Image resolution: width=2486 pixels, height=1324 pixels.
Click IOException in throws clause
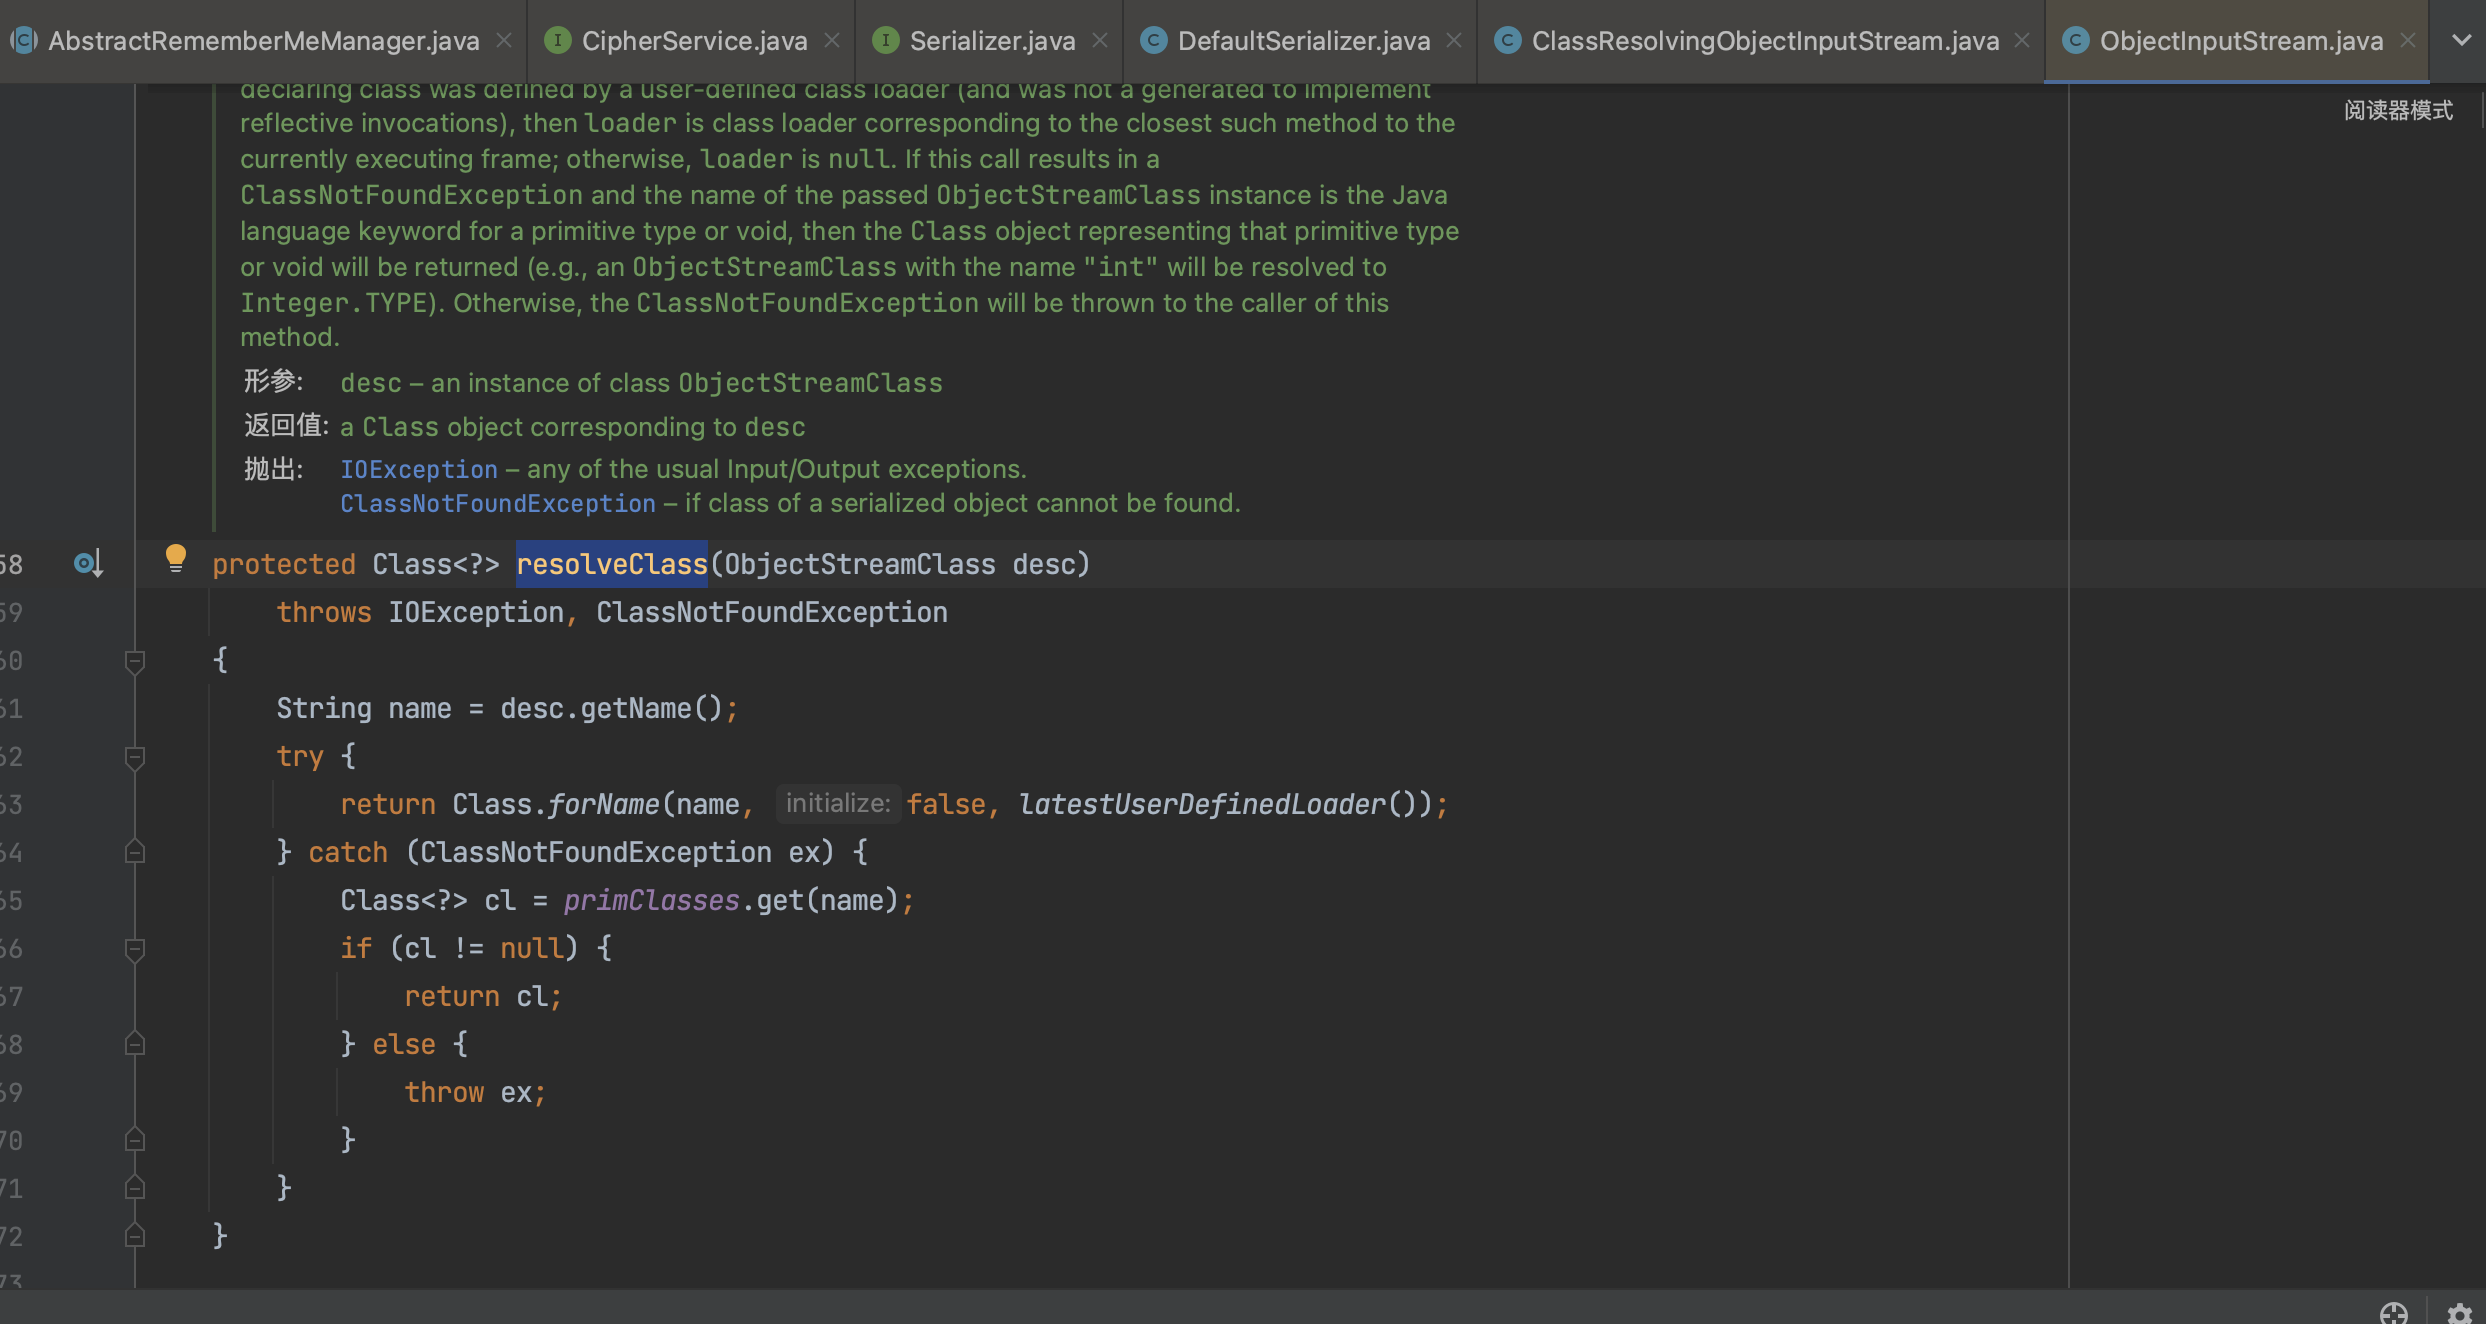click(476, 612)
